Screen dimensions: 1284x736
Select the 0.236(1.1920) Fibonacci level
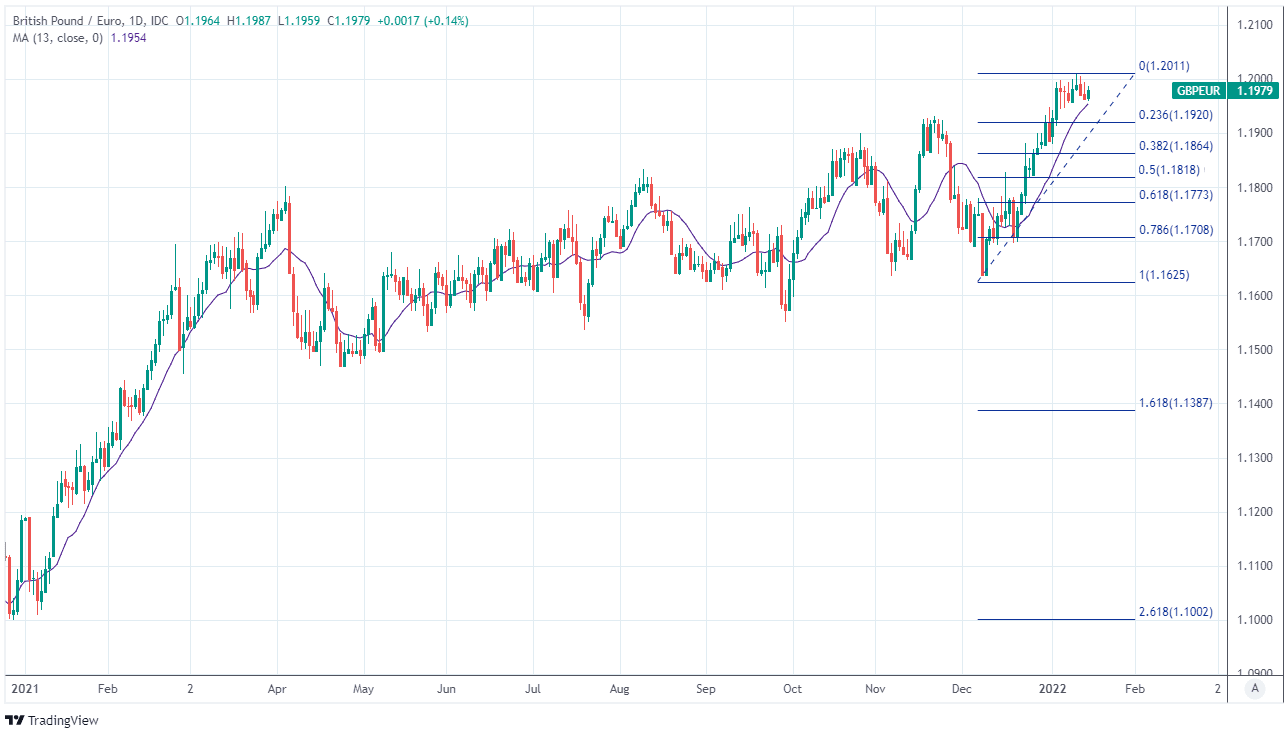[x=1175, y=115]
